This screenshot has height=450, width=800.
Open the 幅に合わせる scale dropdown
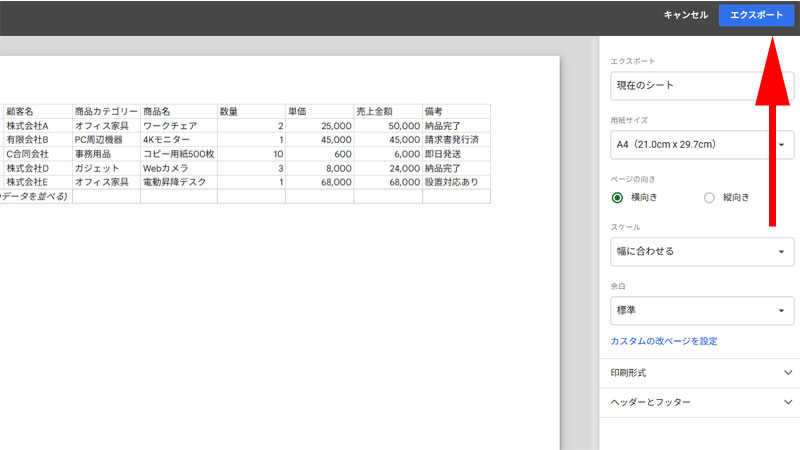pos(702,252)
